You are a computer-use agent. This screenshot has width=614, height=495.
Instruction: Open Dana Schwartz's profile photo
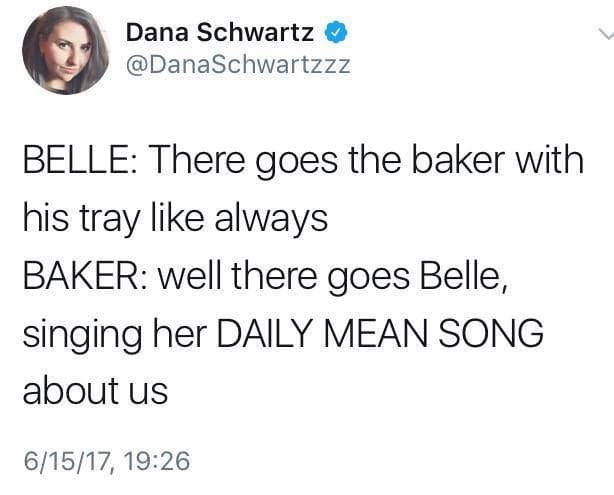coord(64,50)
